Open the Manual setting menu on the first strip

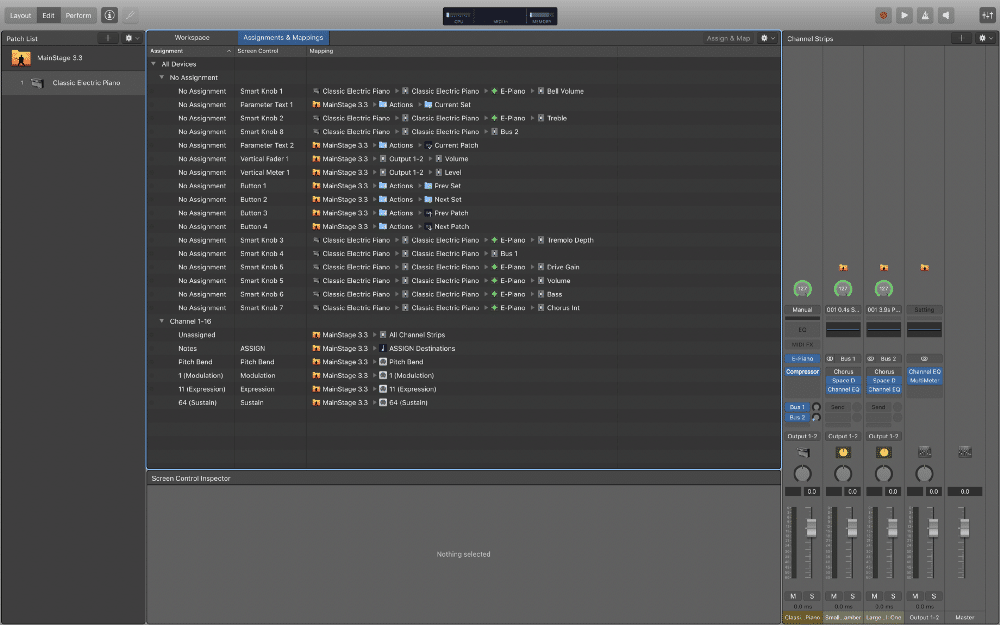point(802,310)
